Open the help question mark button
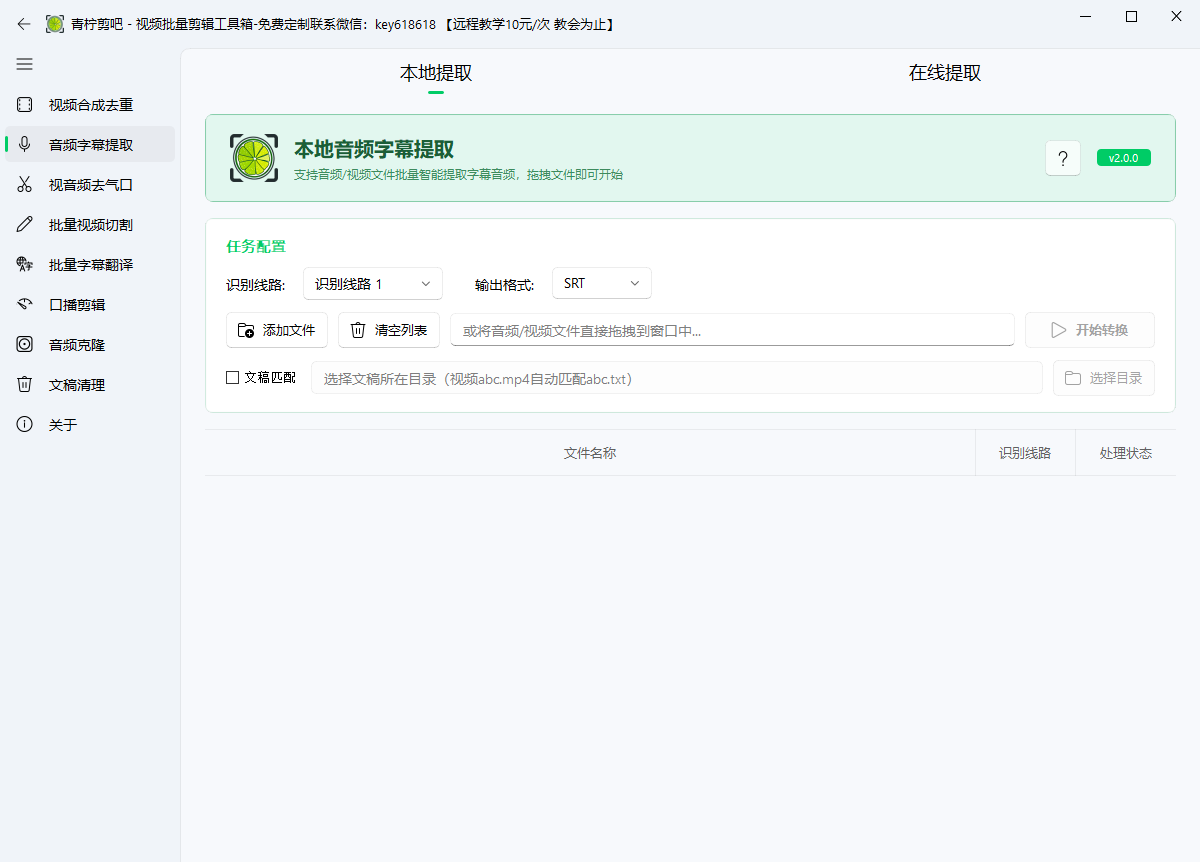The image size is (1200, 862). [1063, 157]
